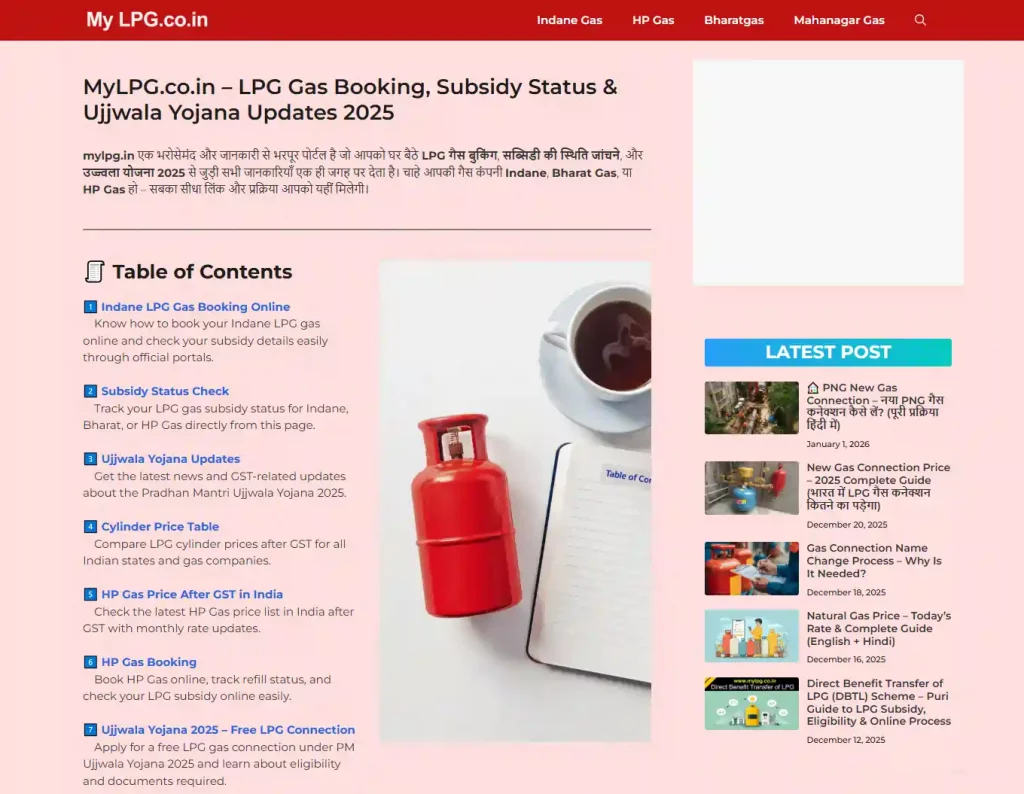
Task: Open the HP Gas Price After GST link
Action: pyautogui.click(x=192, y=594)
